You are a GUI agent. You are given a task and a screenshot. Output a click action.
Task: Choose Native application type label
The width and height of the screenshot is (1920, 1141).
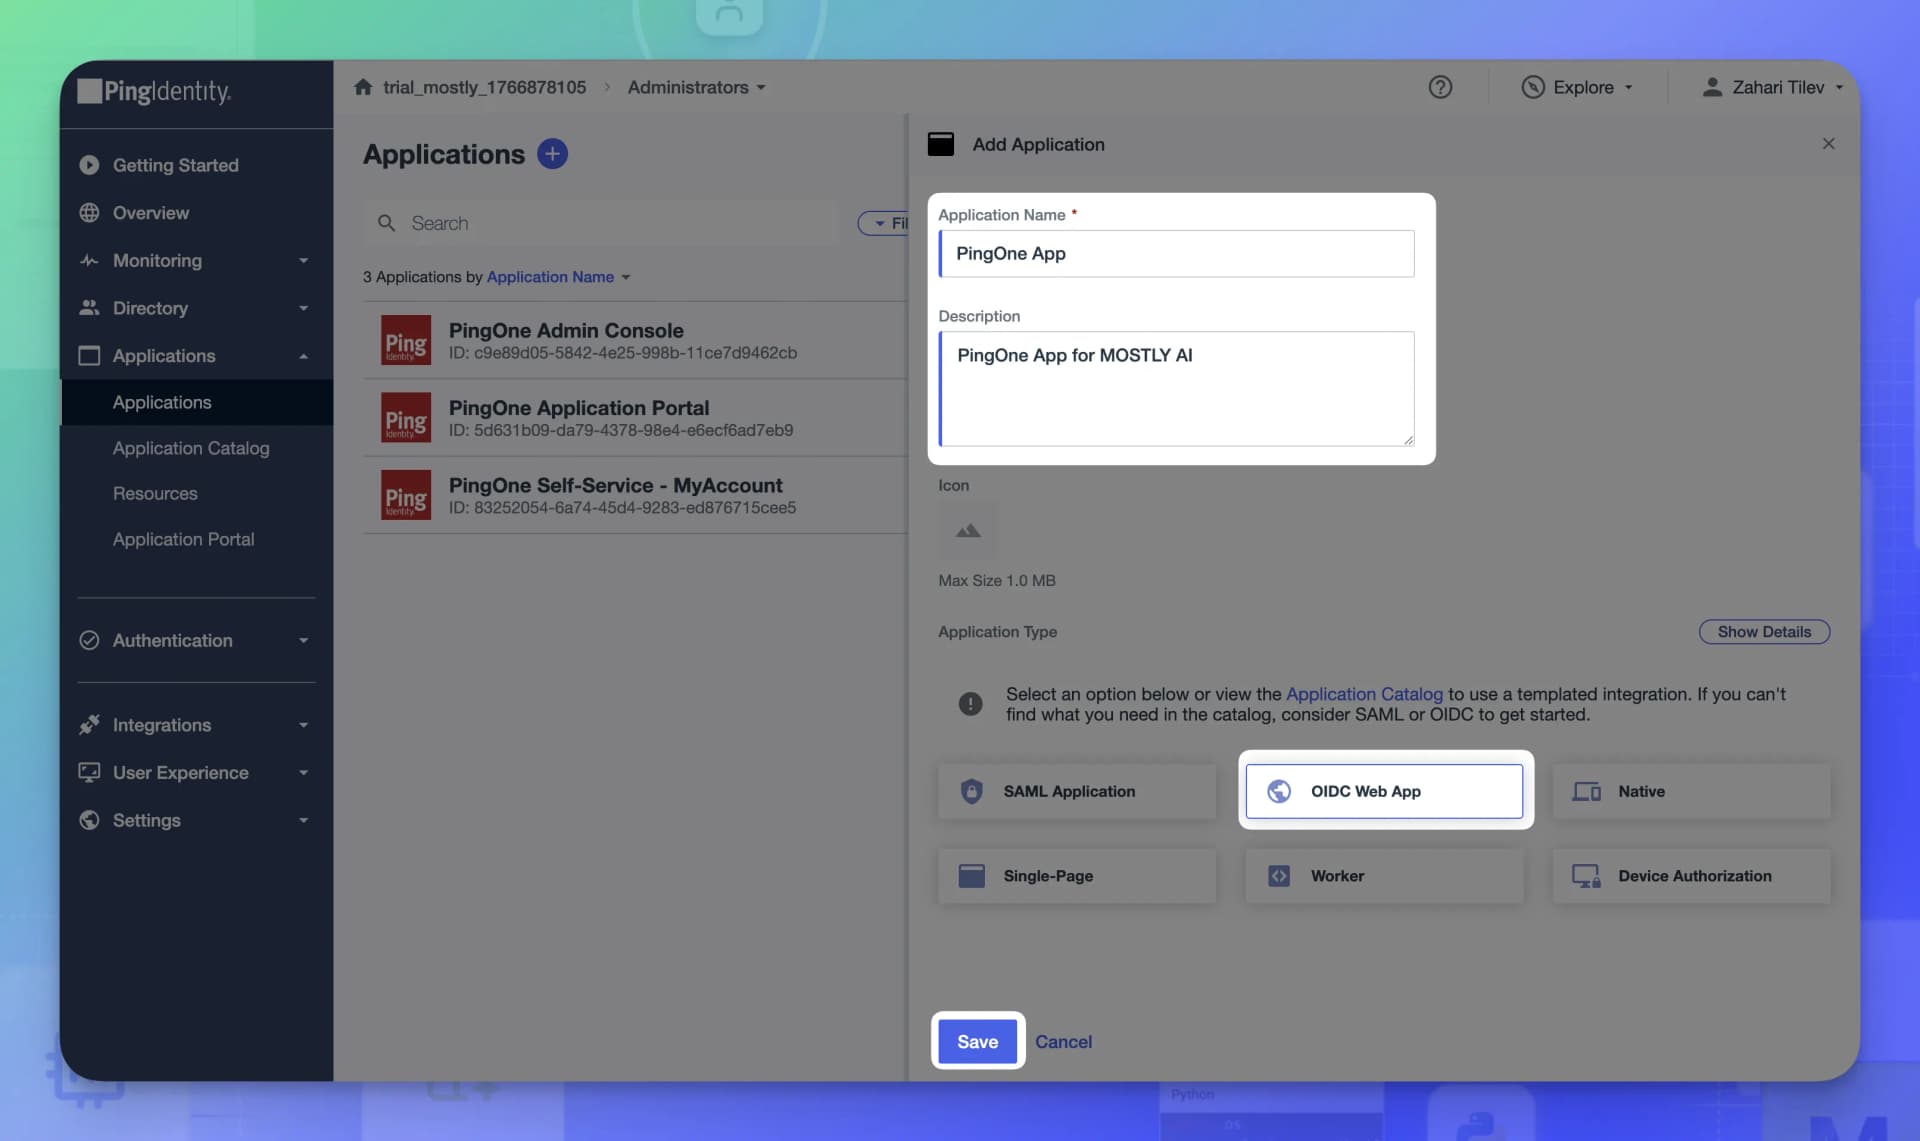(1641, 791)
